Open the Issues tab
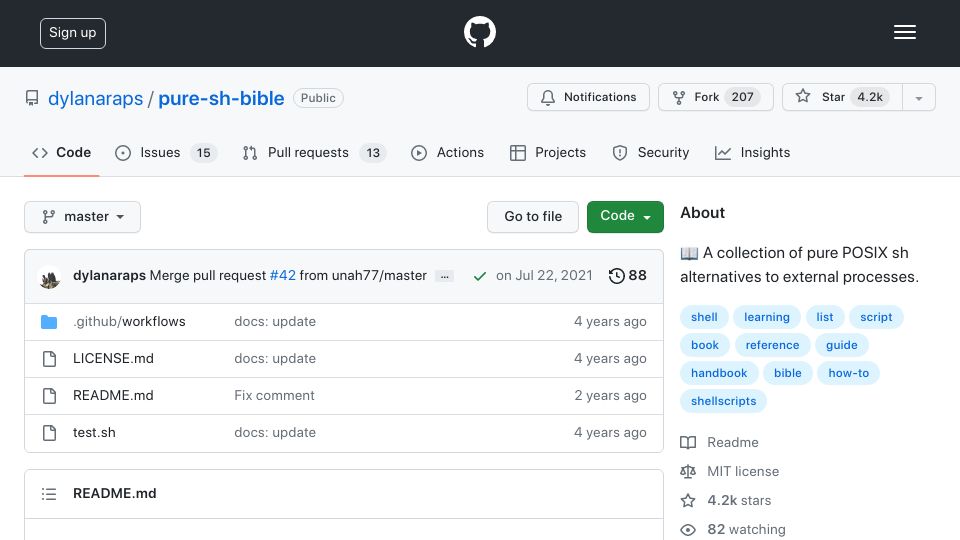Image resolution: width=960 pixels, height=540 pixels. coord(165,152)
